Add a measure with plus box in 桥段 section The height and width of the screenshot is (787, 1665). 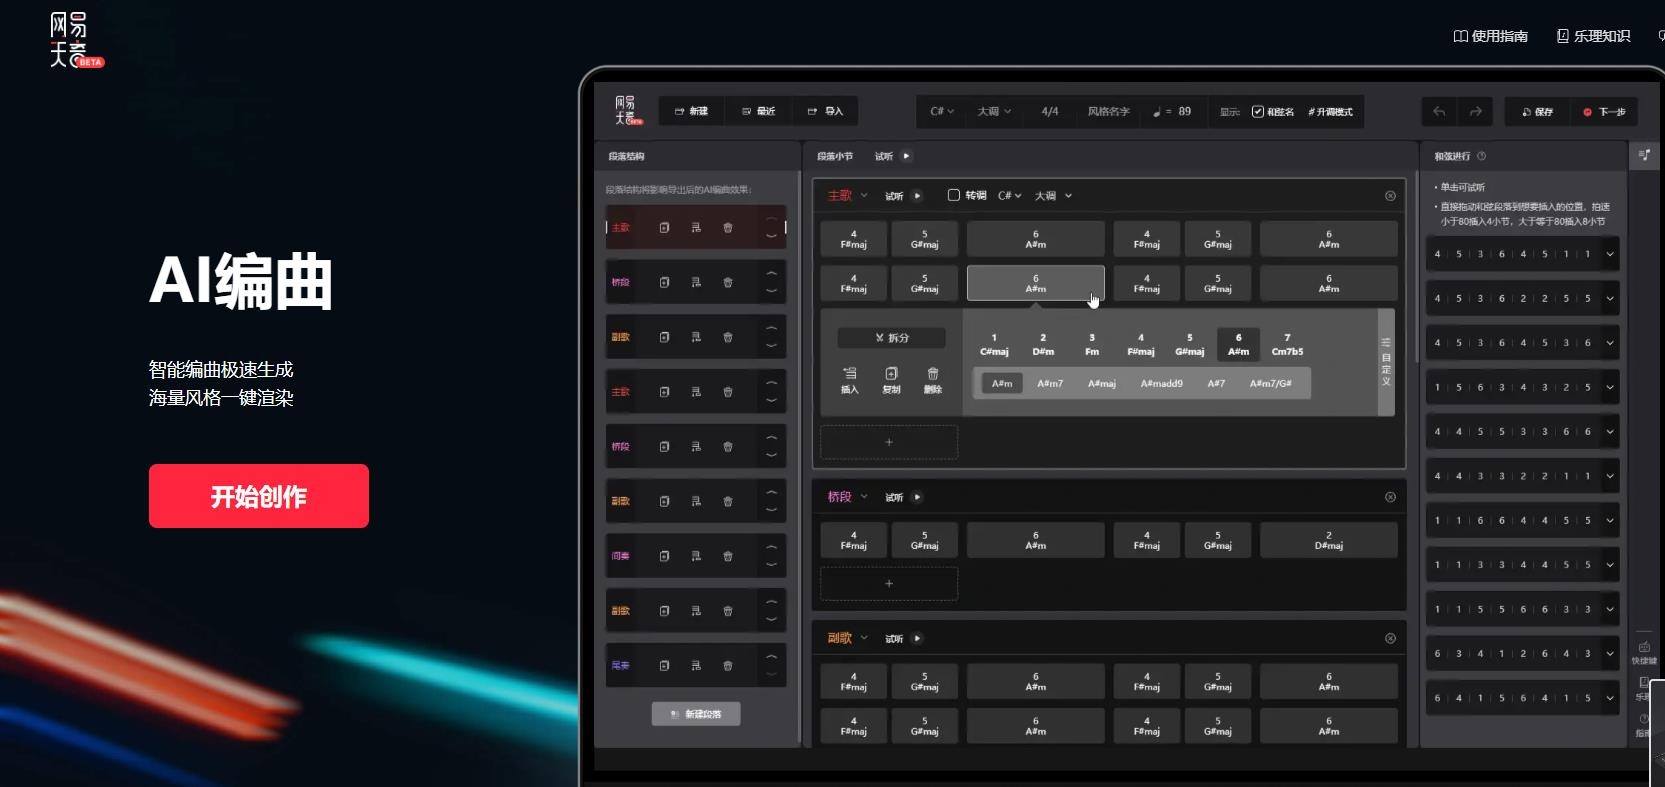click(889, 583)
